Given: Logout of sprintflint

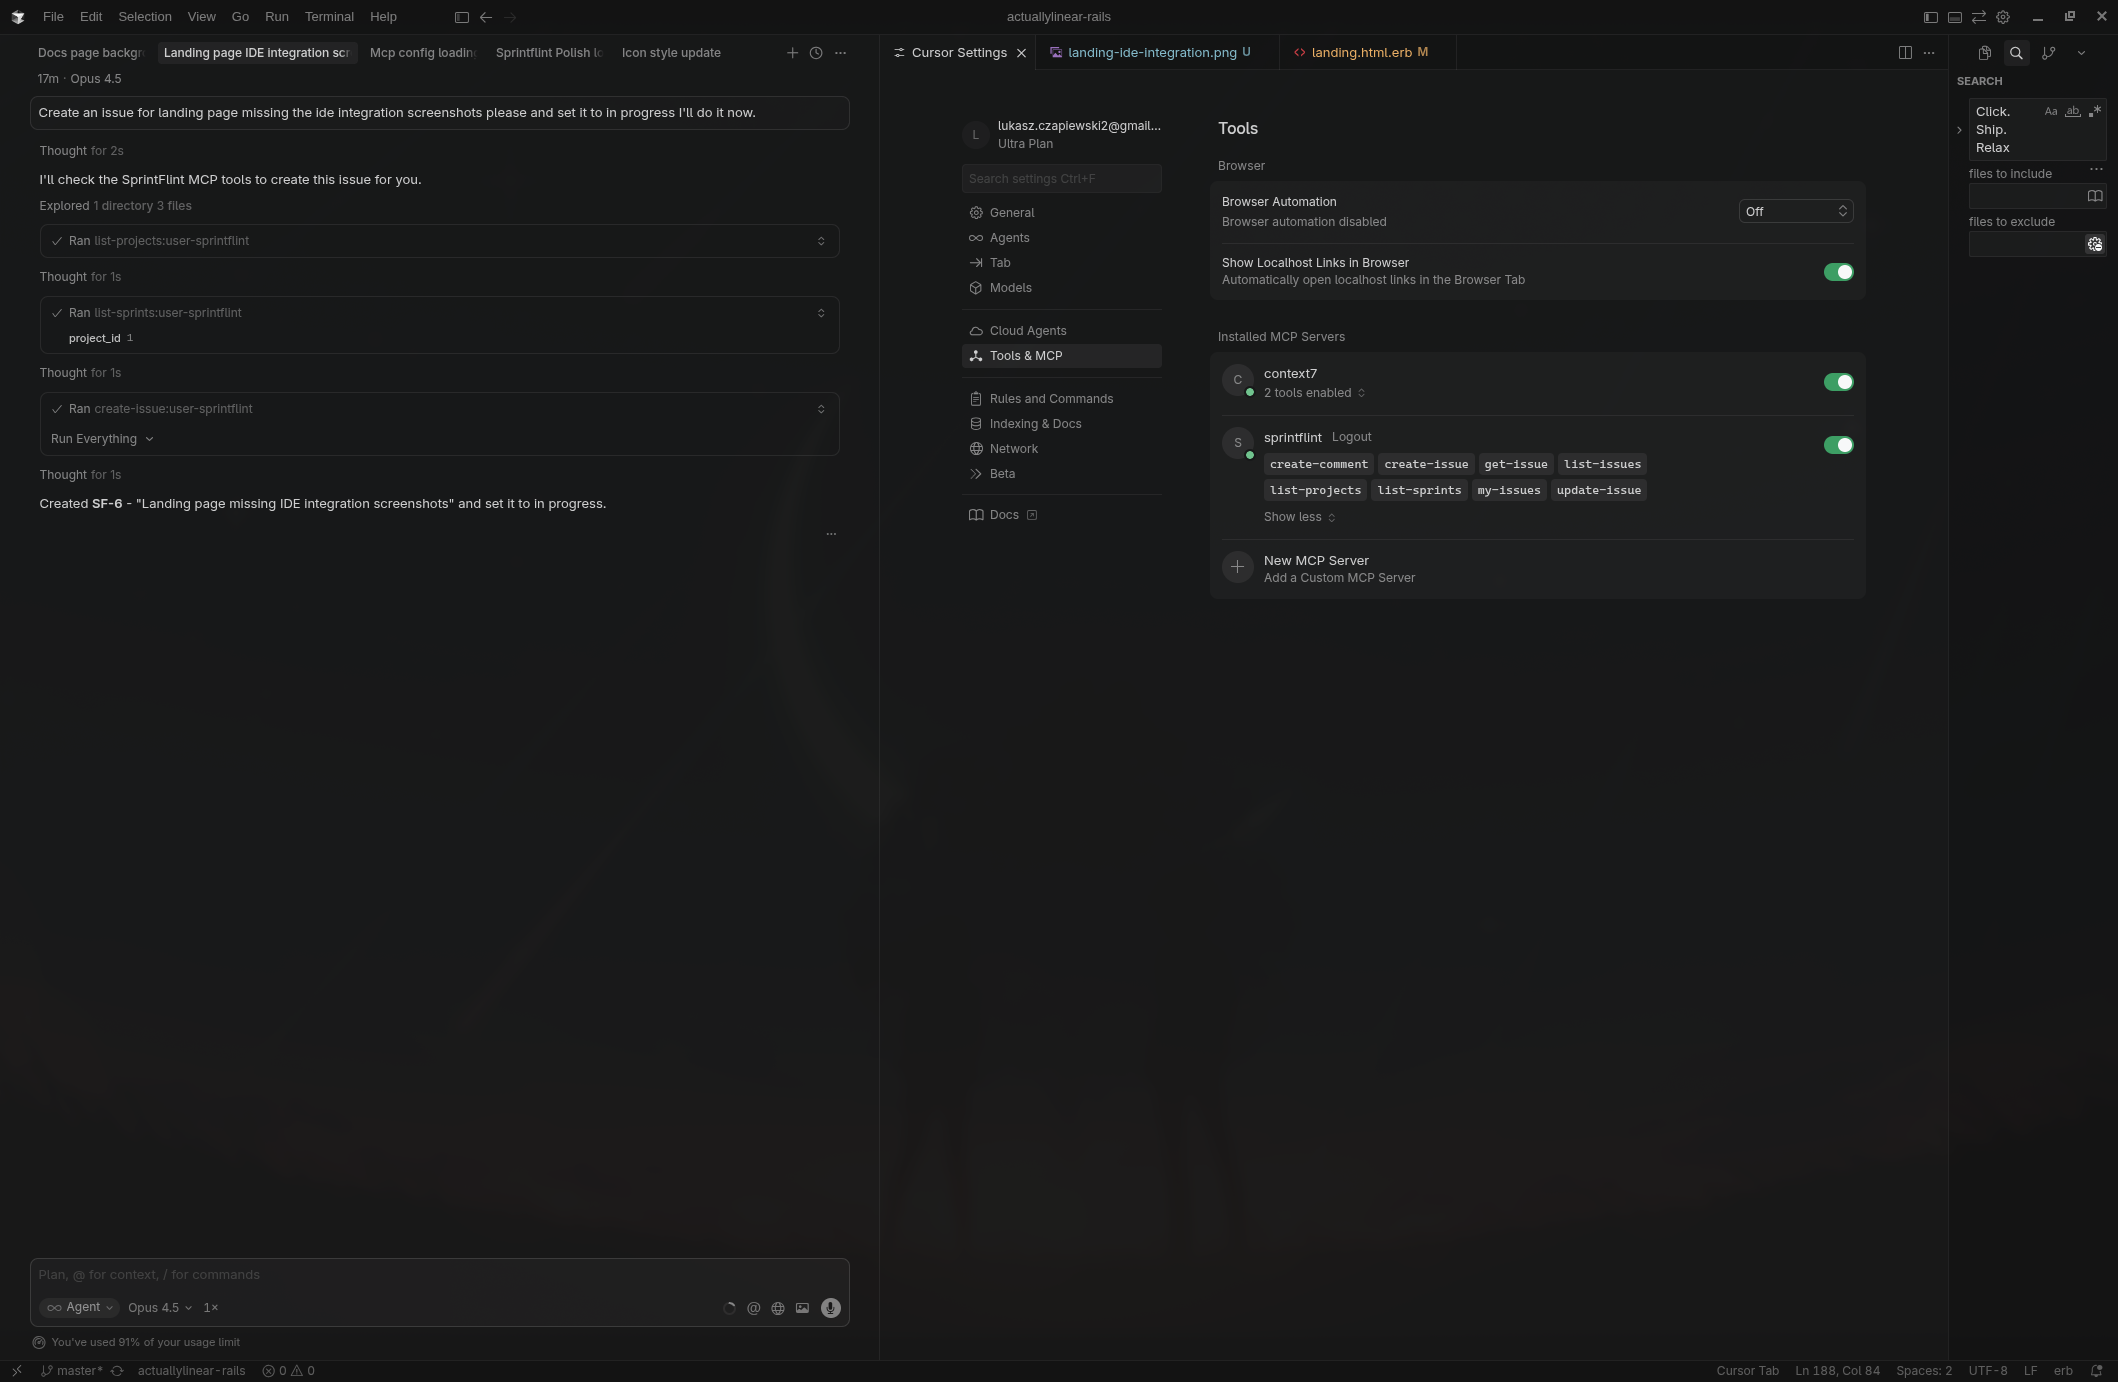Looking at the screenshot, I should point(1352,437).
